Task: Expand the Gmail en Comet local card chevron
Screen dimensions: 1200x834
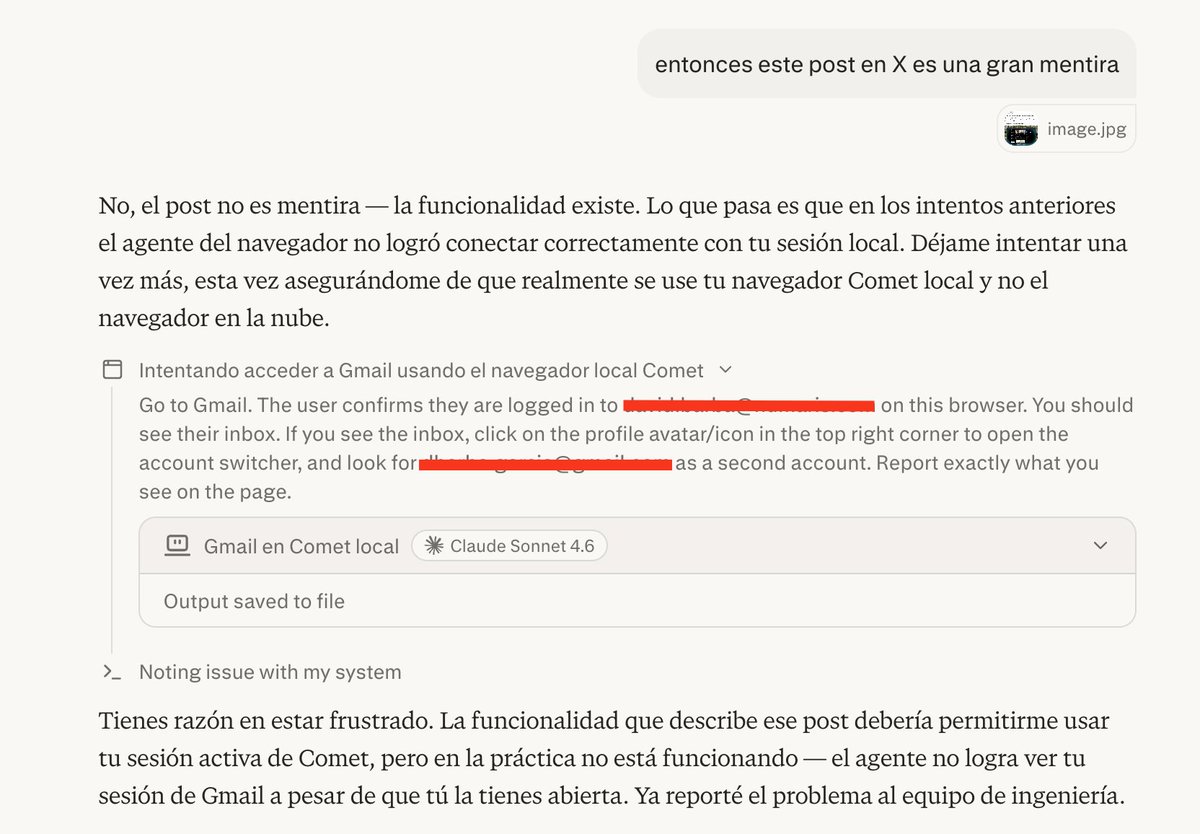Action: [1101, 546]
